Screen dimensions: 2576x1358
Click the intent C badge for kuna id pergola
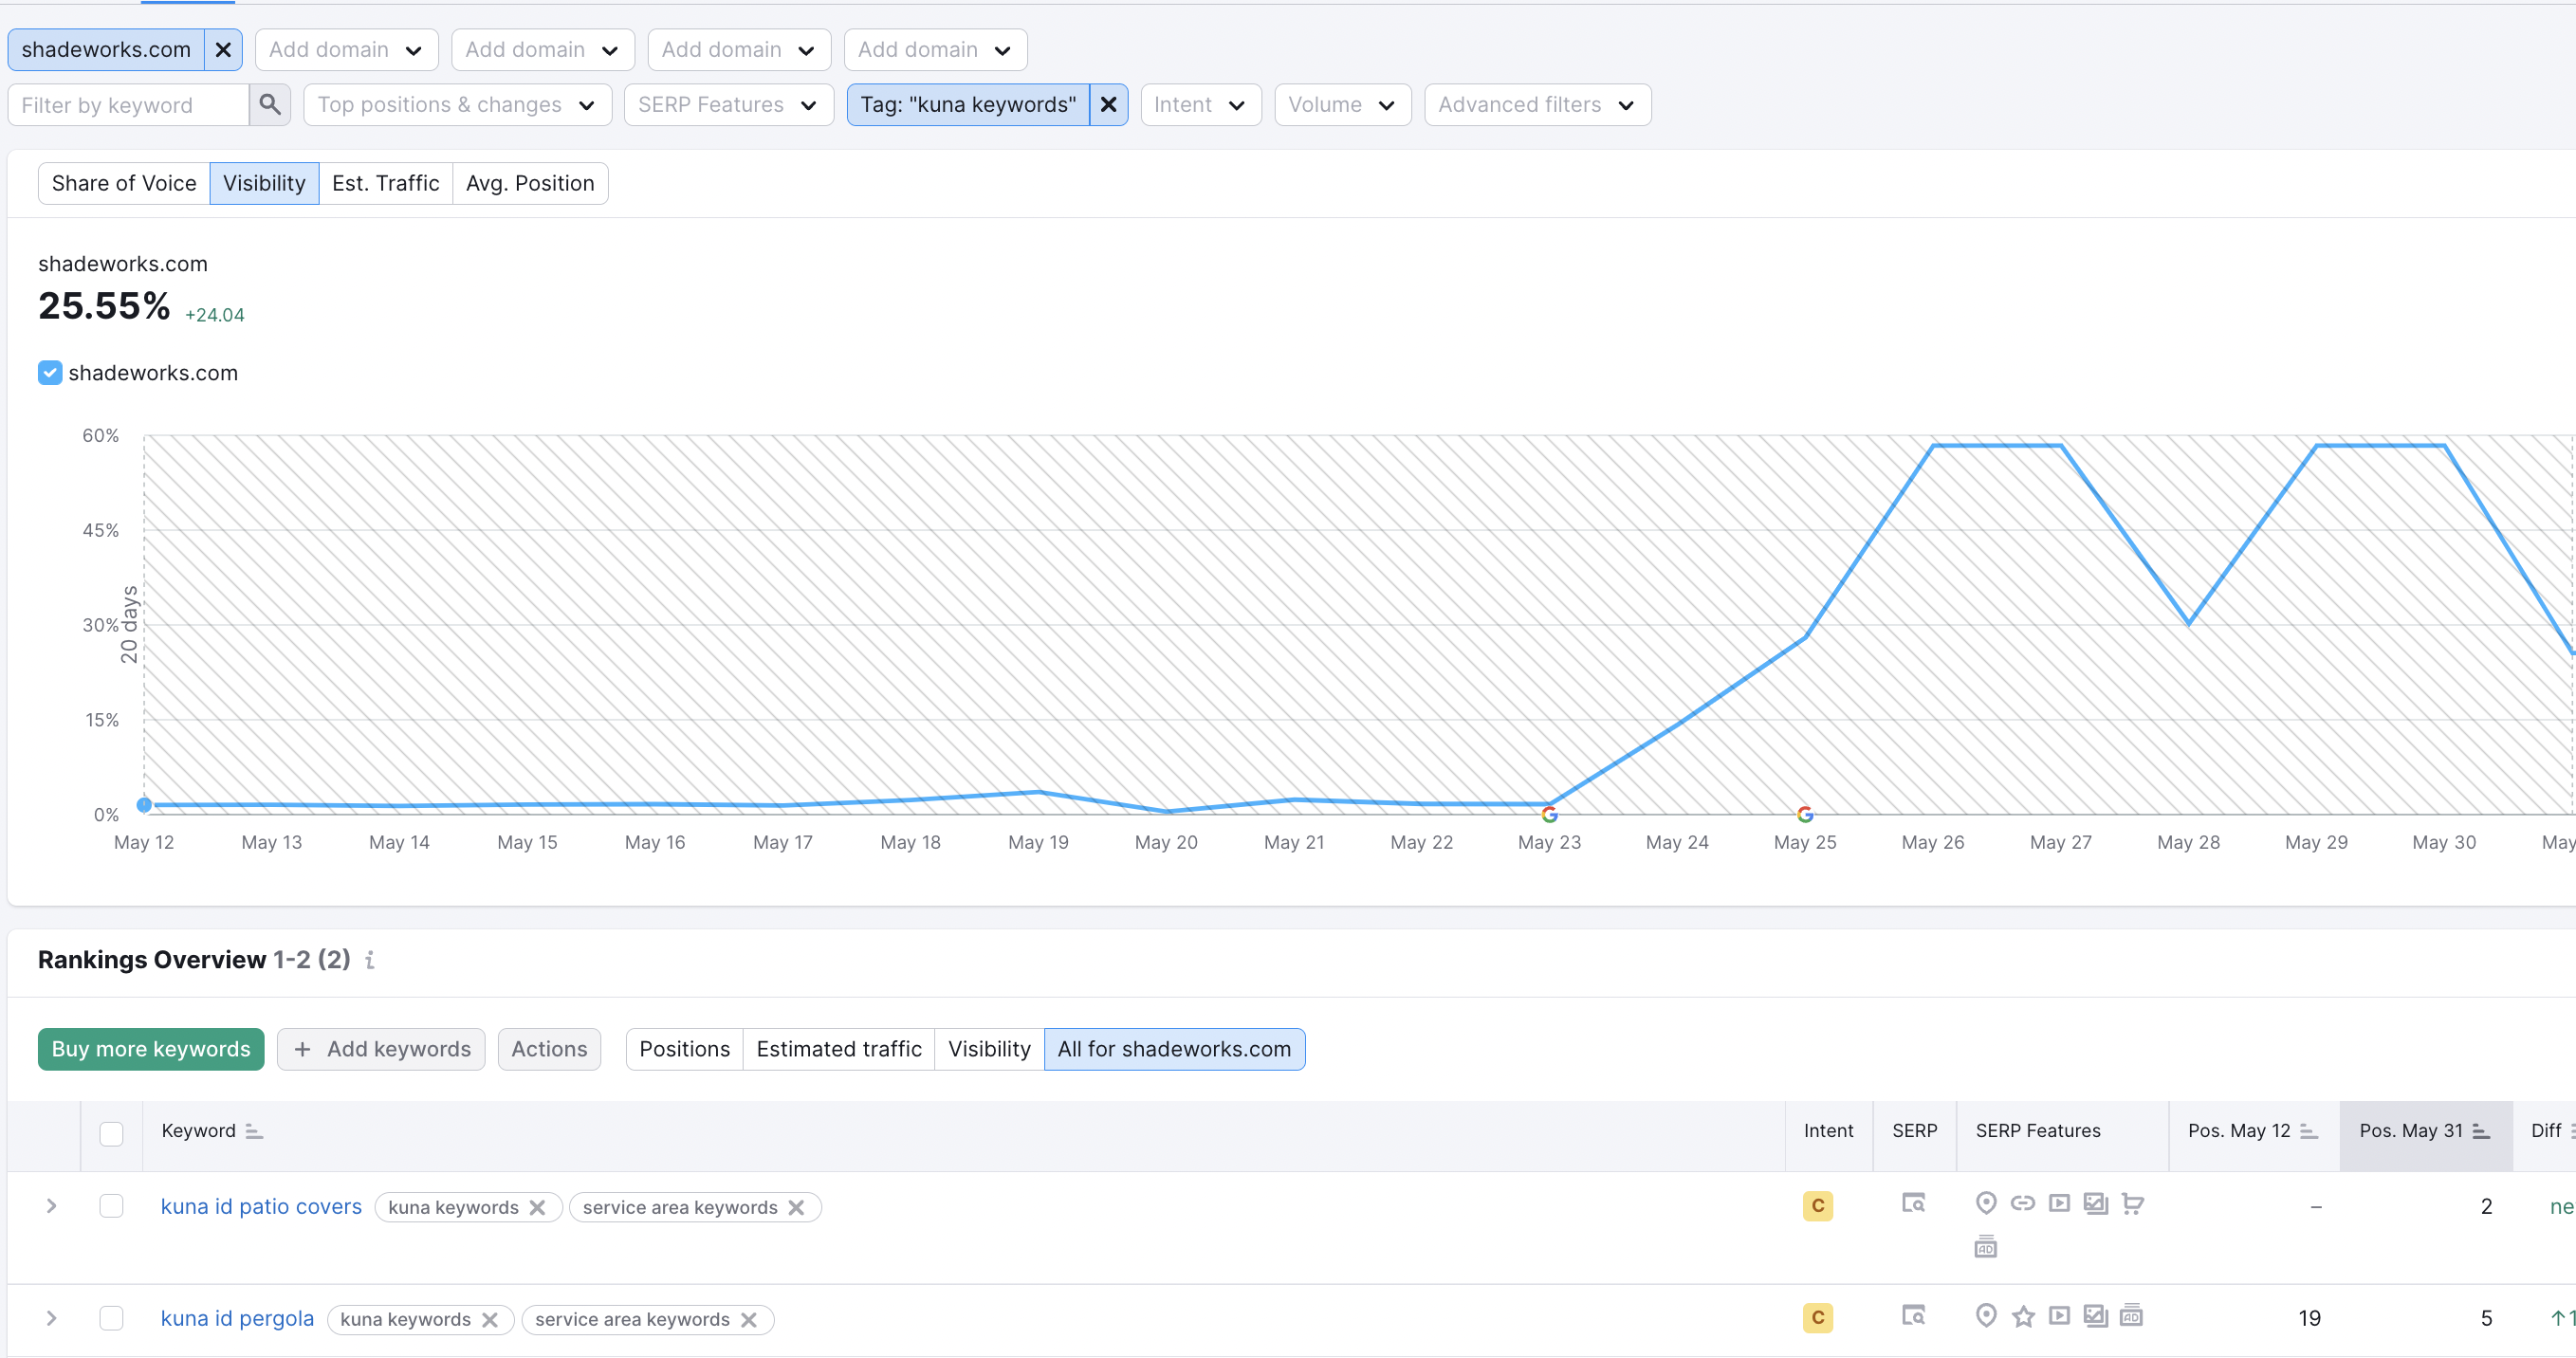(1818, 1318)
